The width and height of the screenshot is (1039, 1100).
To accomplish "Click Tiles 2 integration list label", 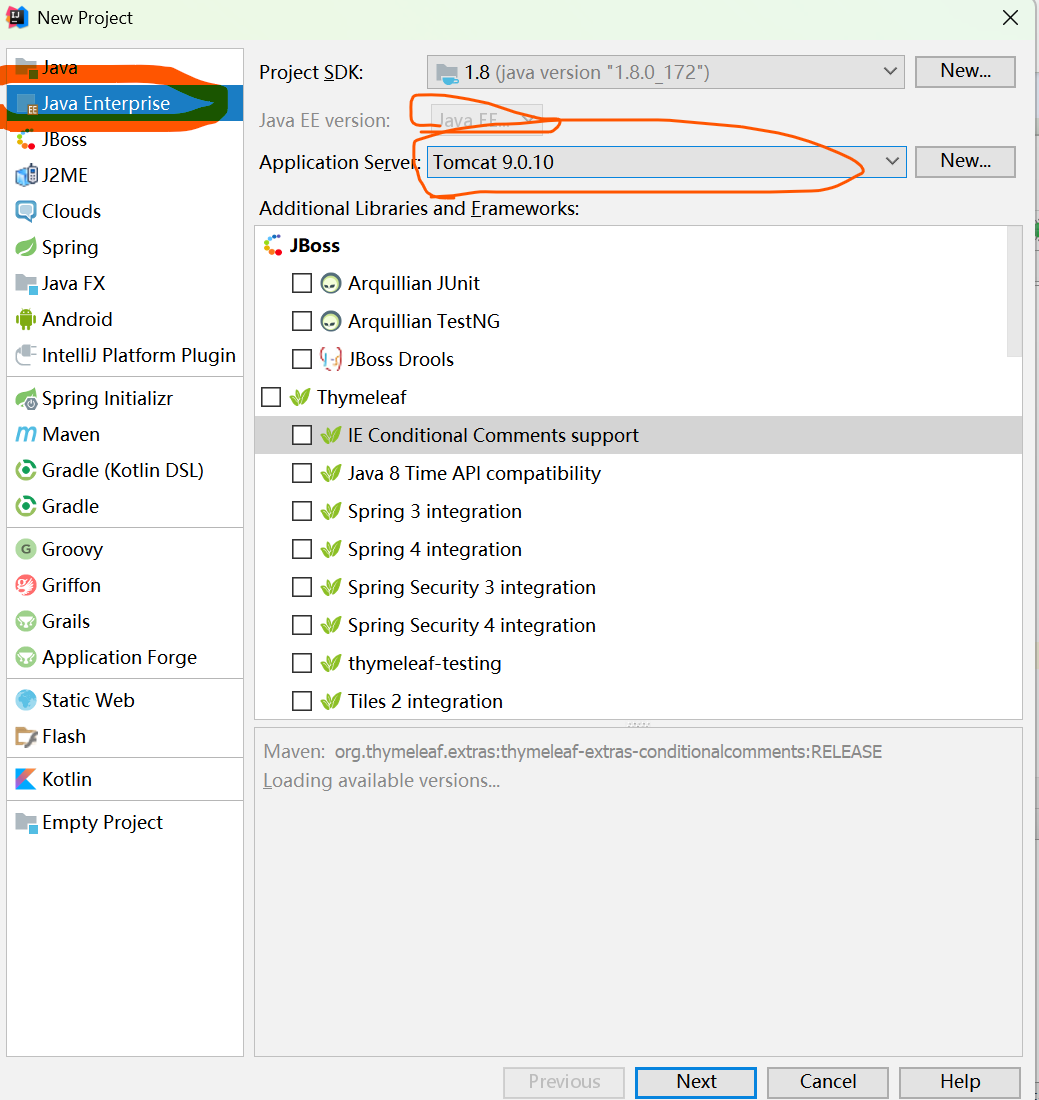I will (425, 701).
